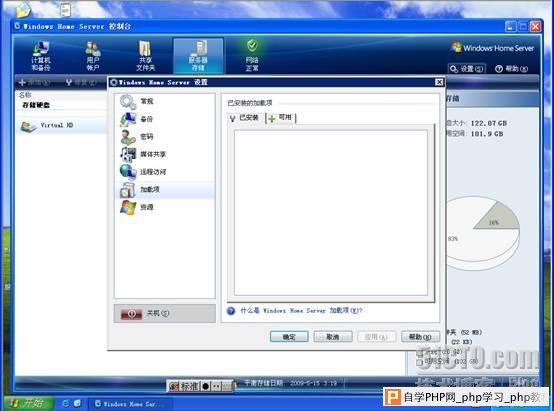Toggle the IME full/half-width circle icon
The height and width of the screenshot is (411, 554).
[206, 386]
